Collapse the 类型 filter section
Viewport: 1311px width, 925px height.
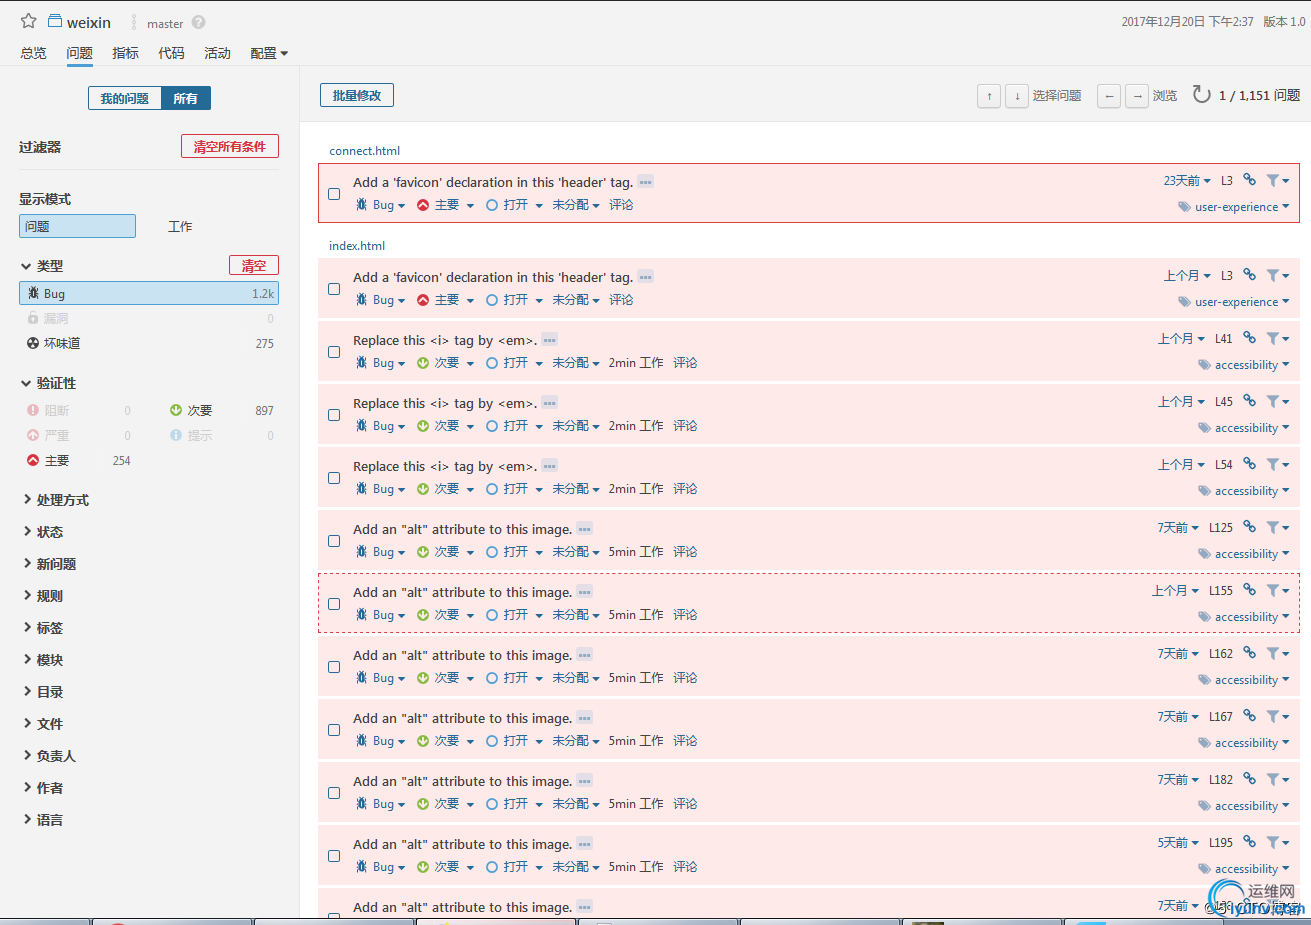click(42, 266)
